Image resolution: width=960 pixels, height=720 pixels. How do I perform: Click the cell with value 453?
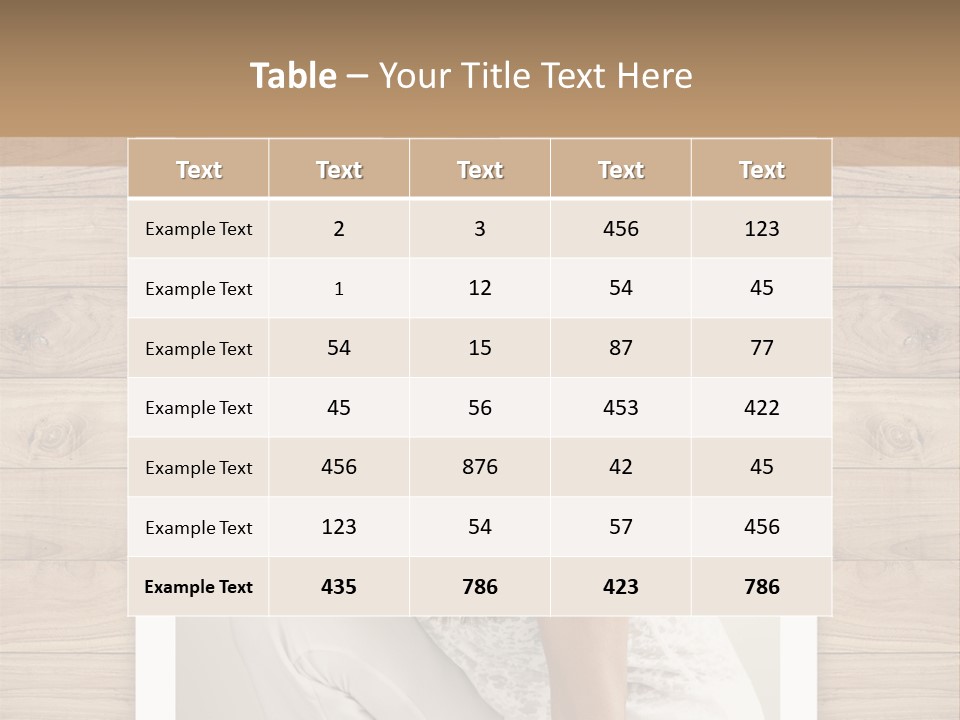(x=621, y=407)
